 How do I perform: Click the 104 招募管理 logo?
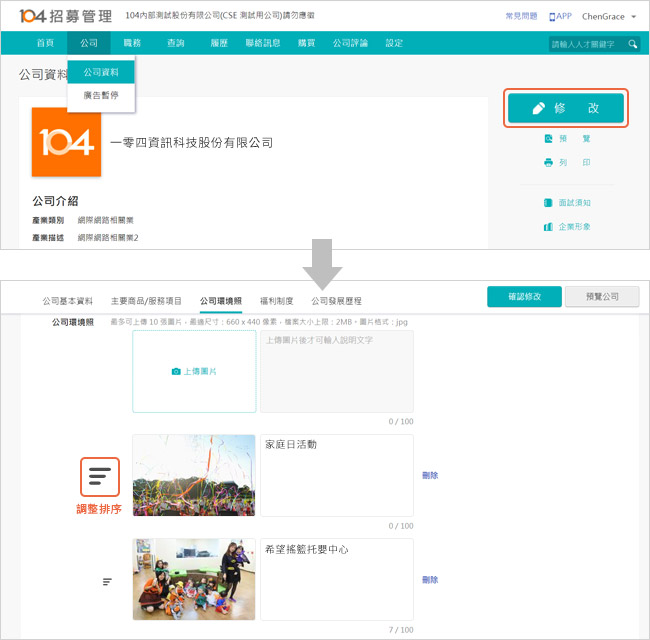point(65,16)
